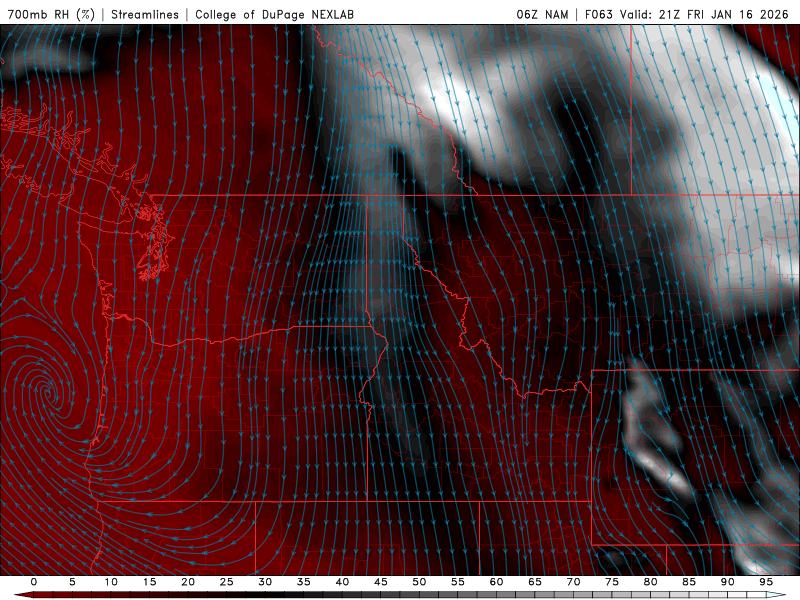Click the colorbar label "0"

coord(34,582)
